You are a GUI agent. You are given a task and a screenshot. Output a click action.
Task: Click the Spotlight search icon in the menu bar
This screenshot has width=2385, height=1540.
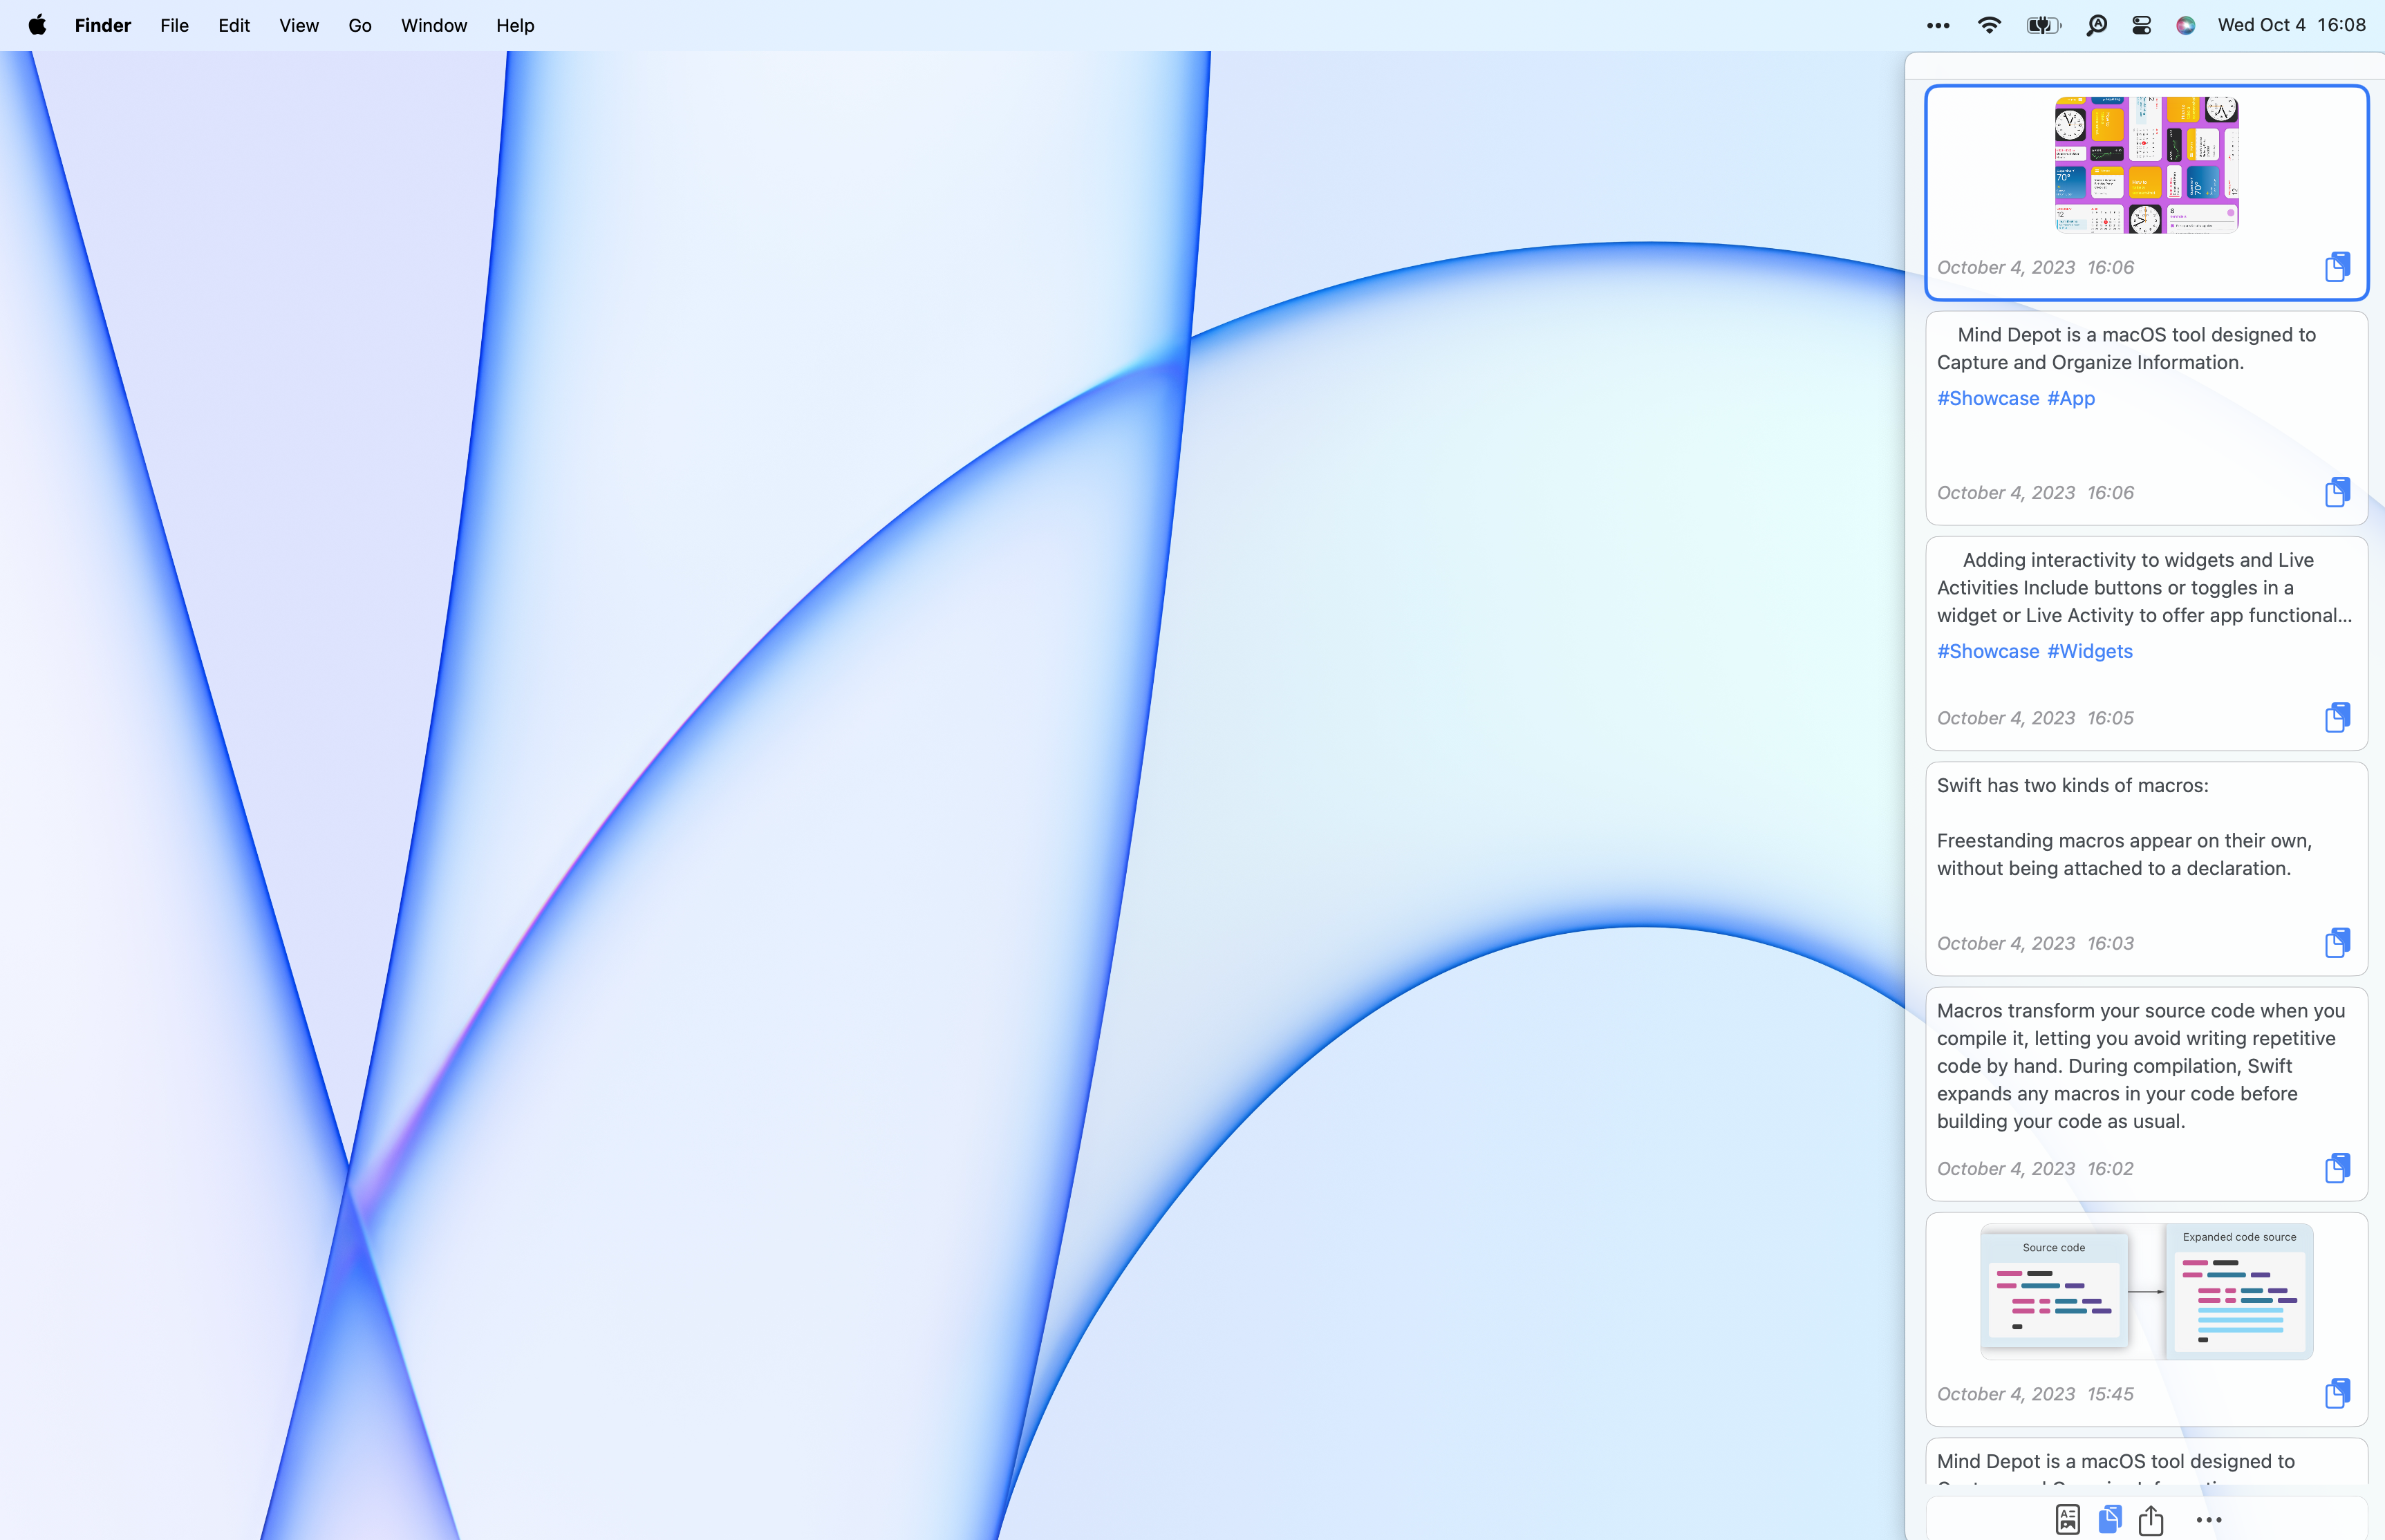[2097, 25]
